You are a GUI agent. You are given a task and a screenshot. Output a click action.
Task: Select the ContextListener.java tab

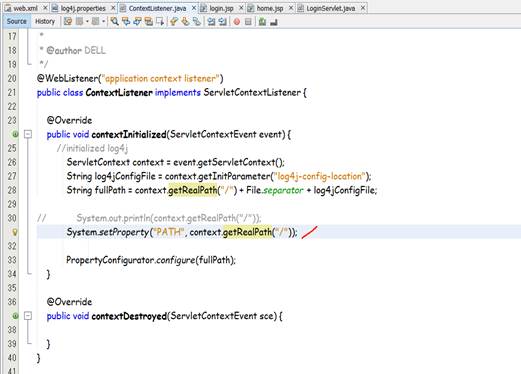point(157,8)
